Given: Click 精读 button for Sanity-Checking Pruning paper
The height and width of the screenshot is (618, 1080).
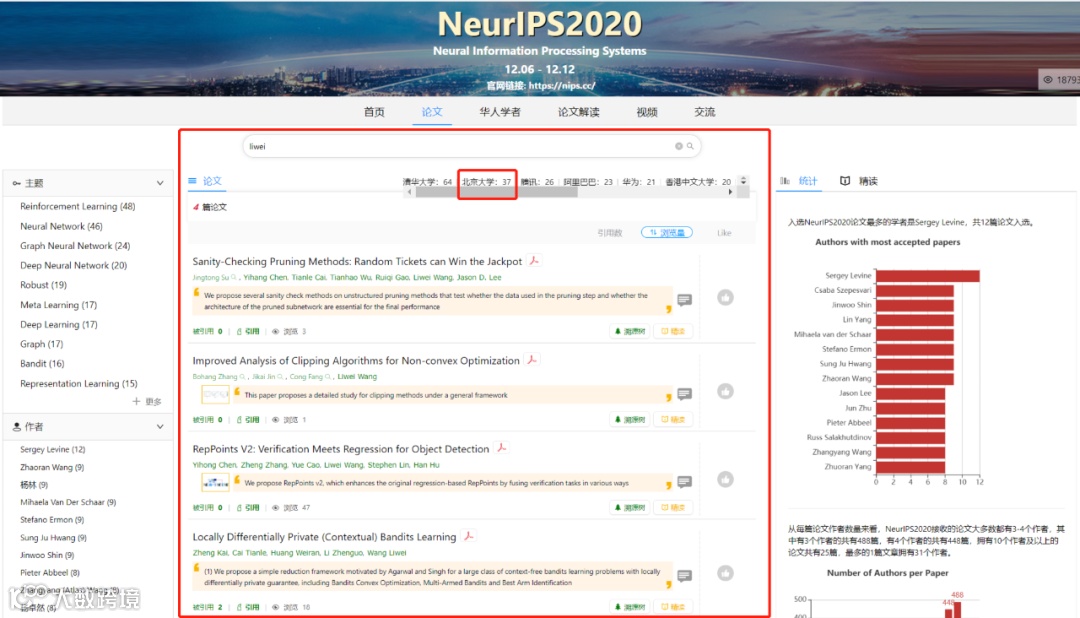Looking at the screenshot, I should point(673,331).
